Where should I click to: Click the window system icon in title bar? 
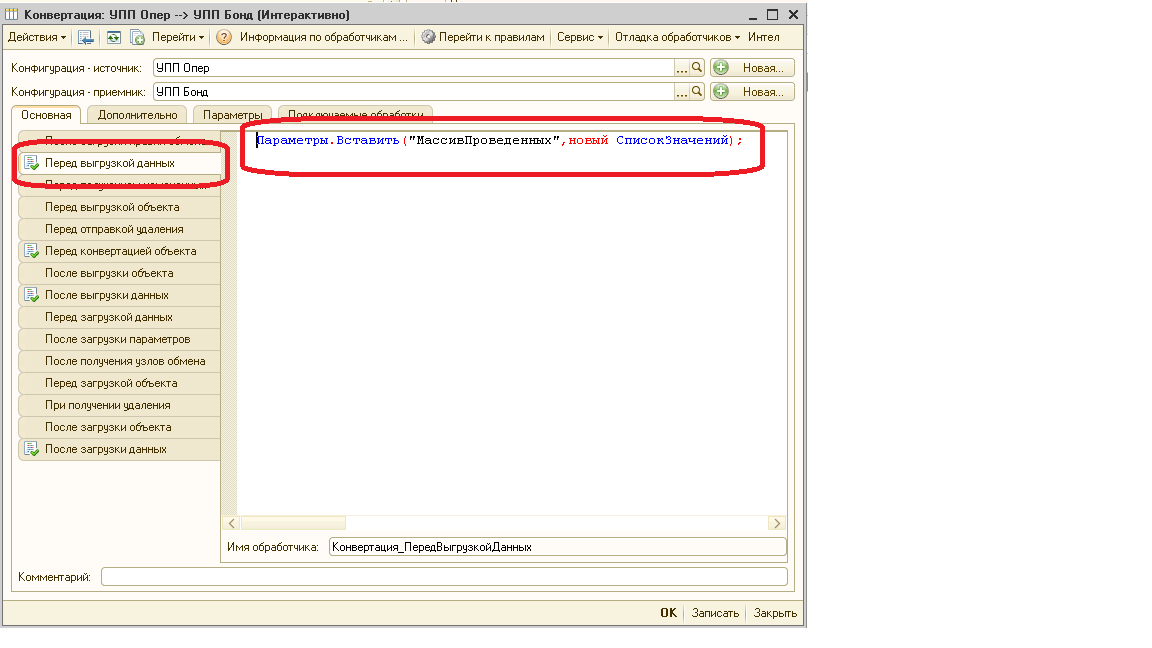[12, 15]
